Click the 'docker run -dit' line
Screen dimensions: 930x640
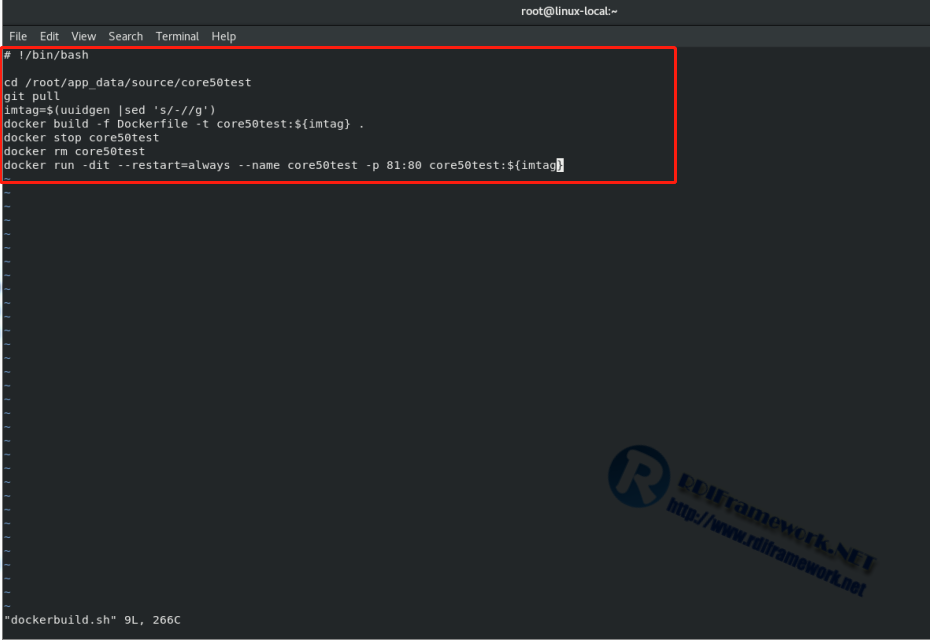coord(284,165)
